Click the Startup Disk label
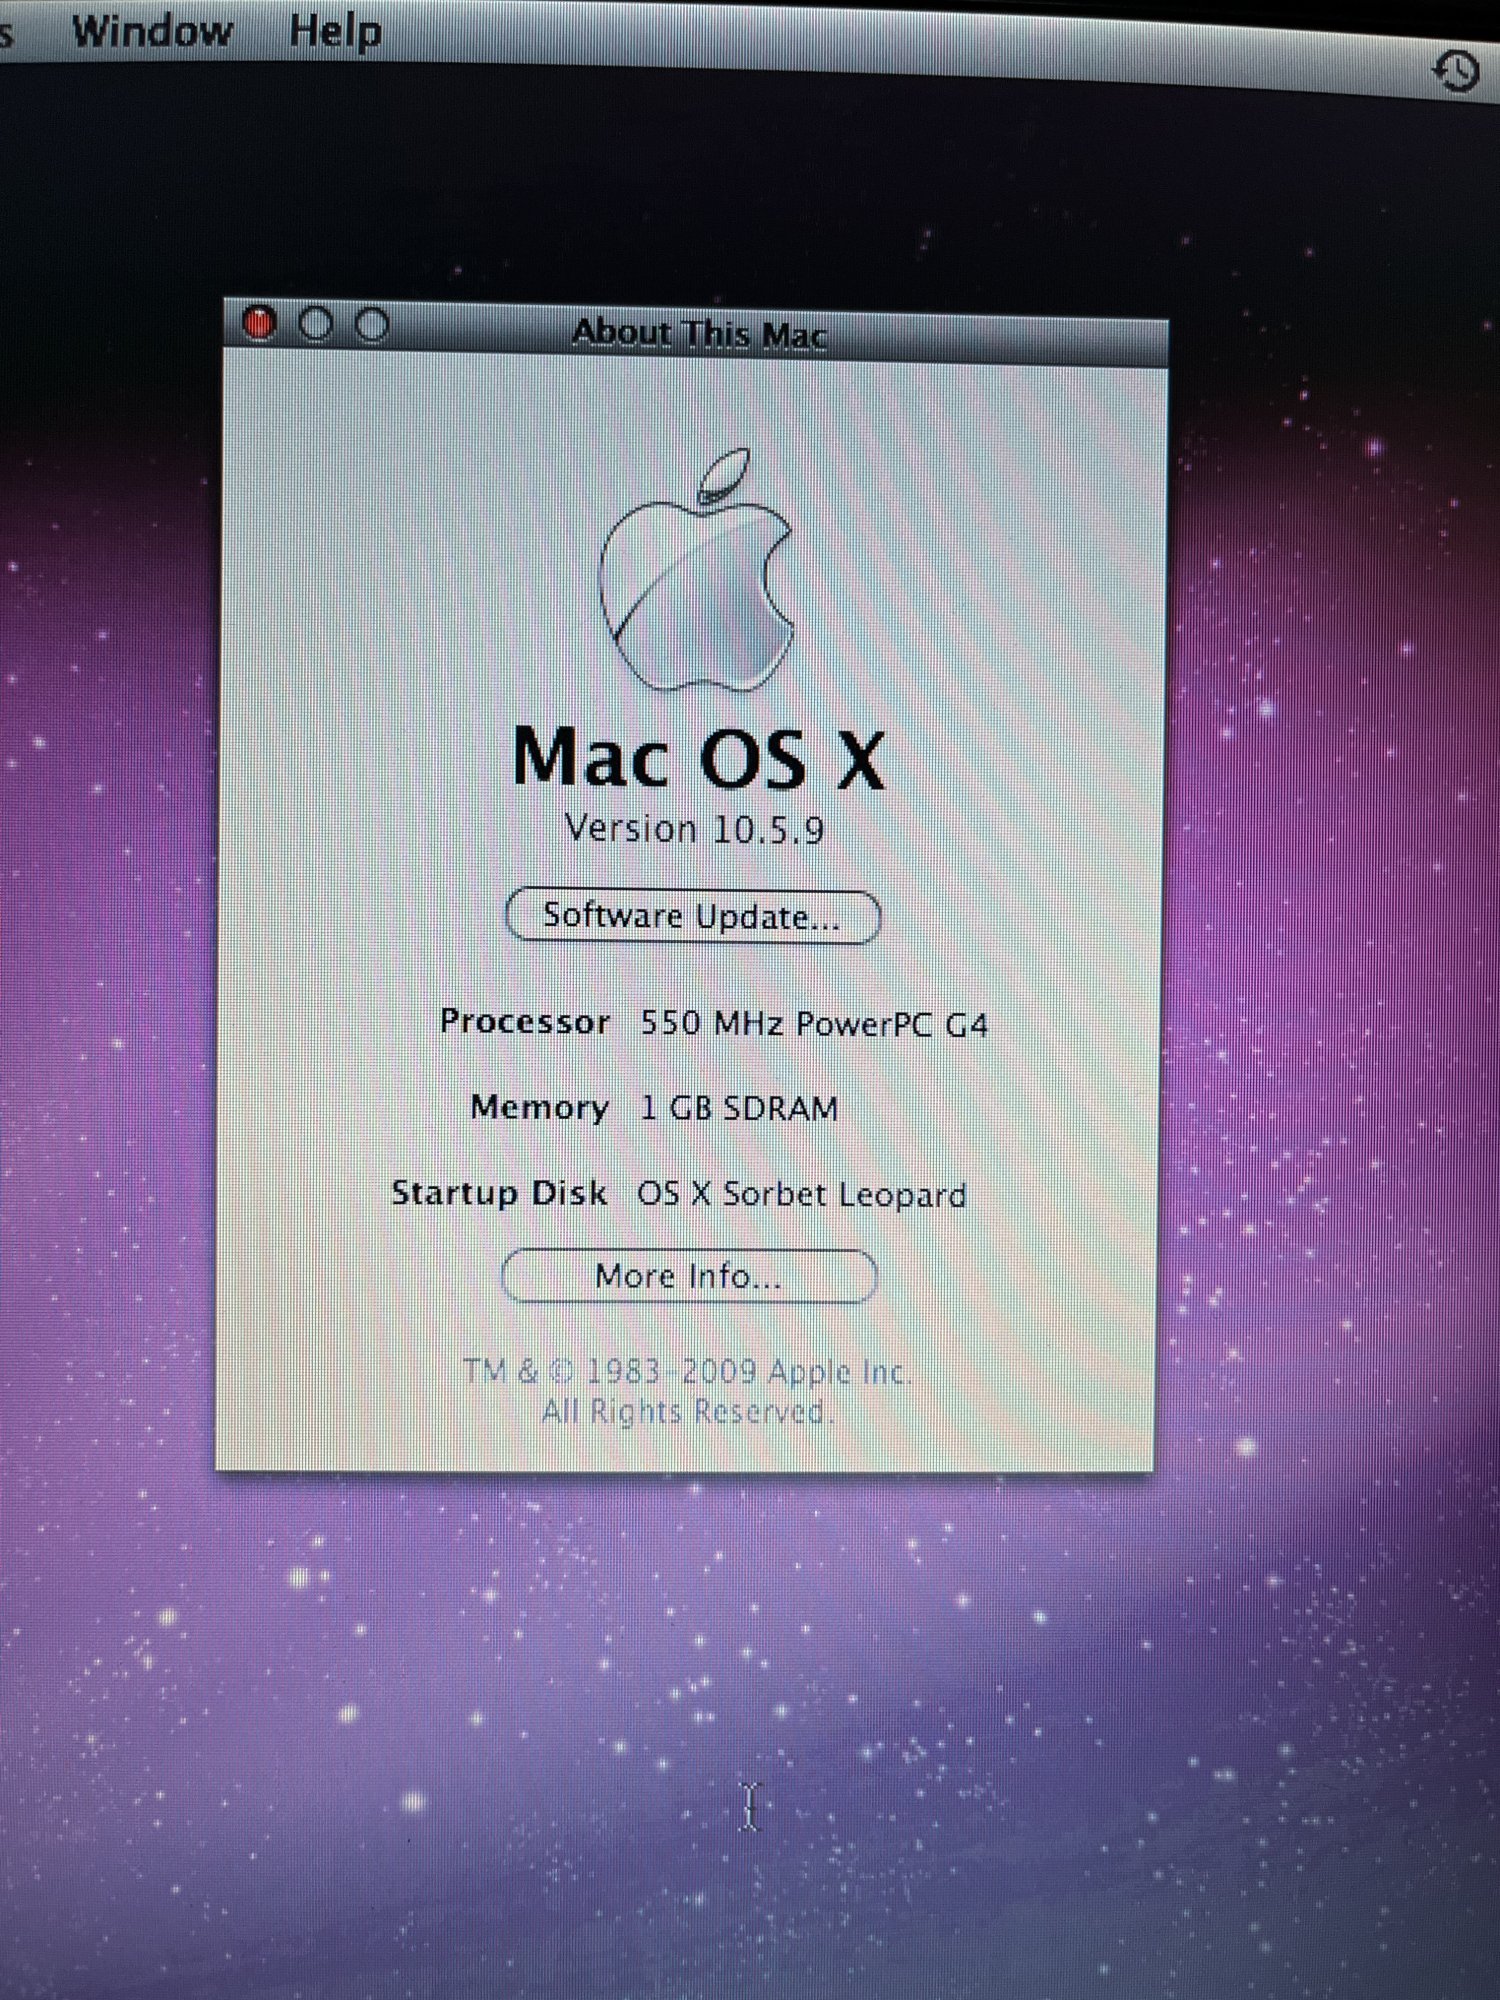Viewport: 1500px width, 2000px height. click(x=499, y=1192)
